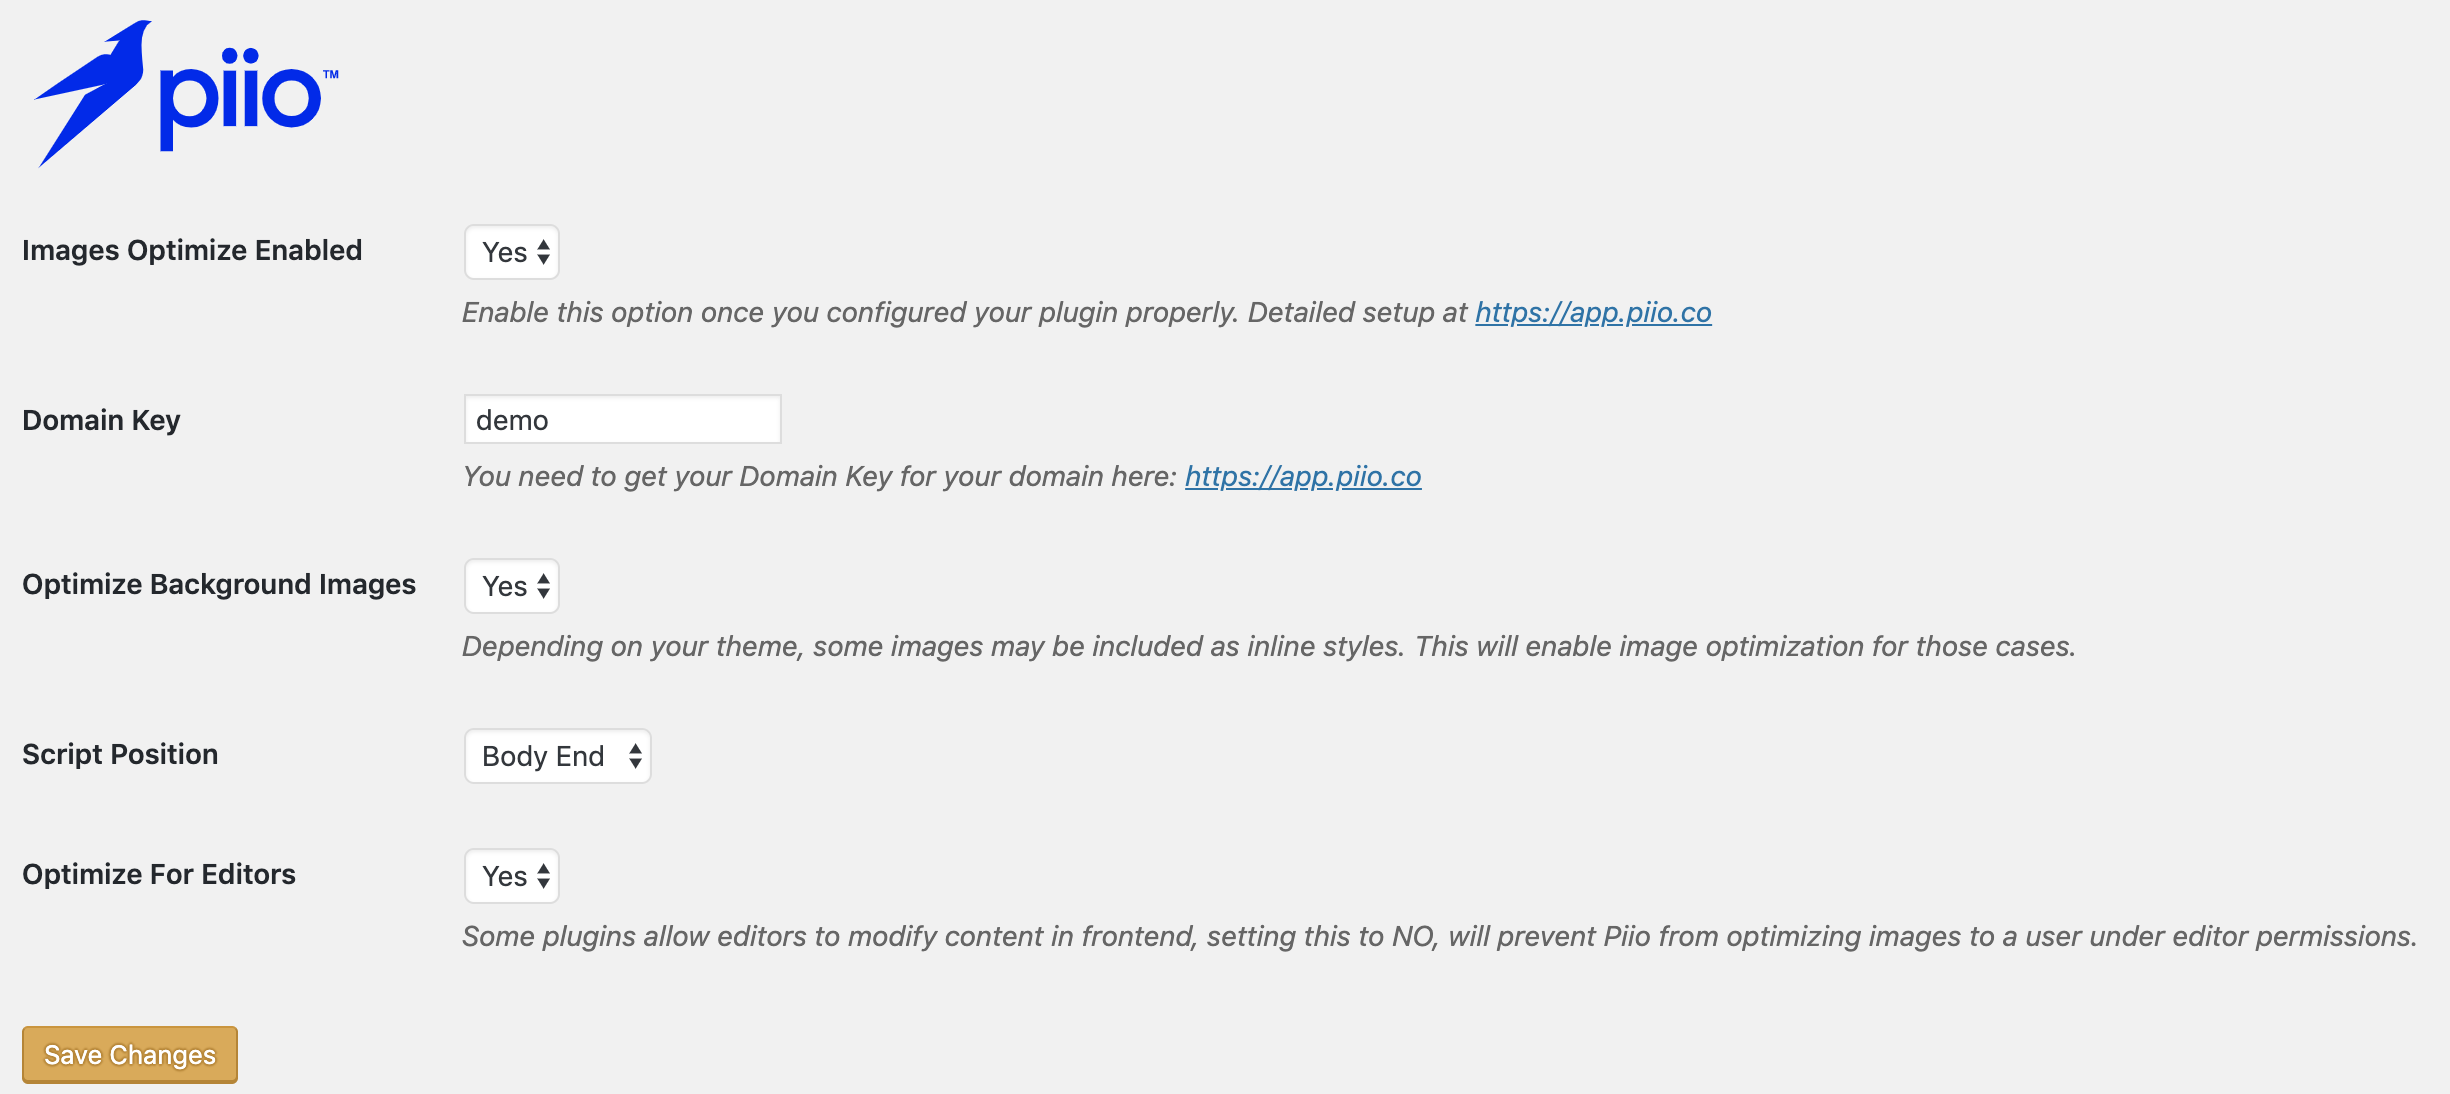Click the piio wordmark text in logo
The image size is (2450, 1094).
coord(240,98)
